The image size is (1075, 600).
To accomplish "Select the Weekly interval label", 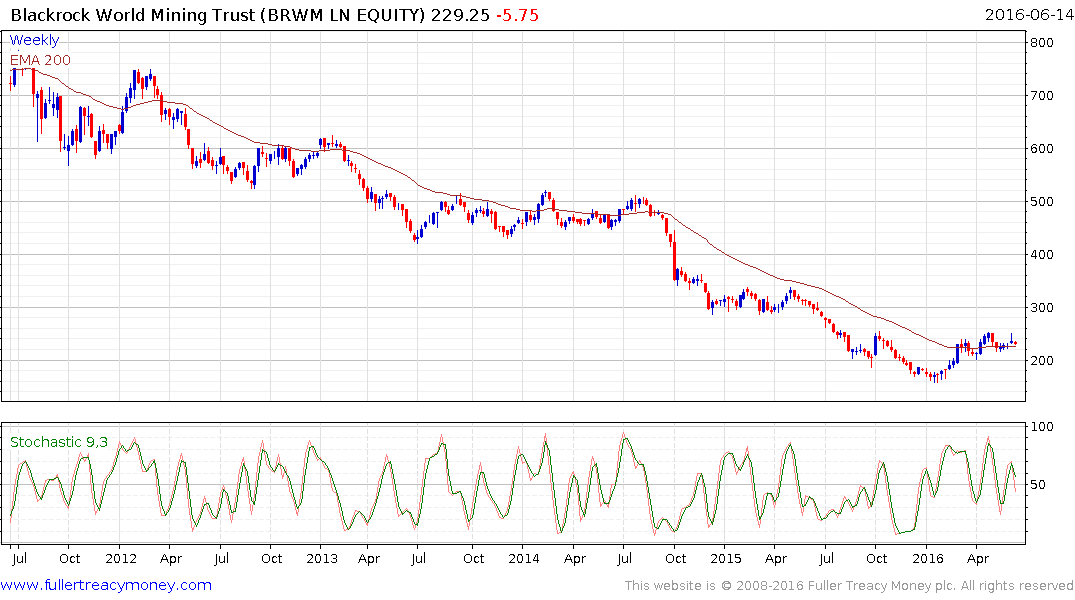I will click(x=34, y=40).
